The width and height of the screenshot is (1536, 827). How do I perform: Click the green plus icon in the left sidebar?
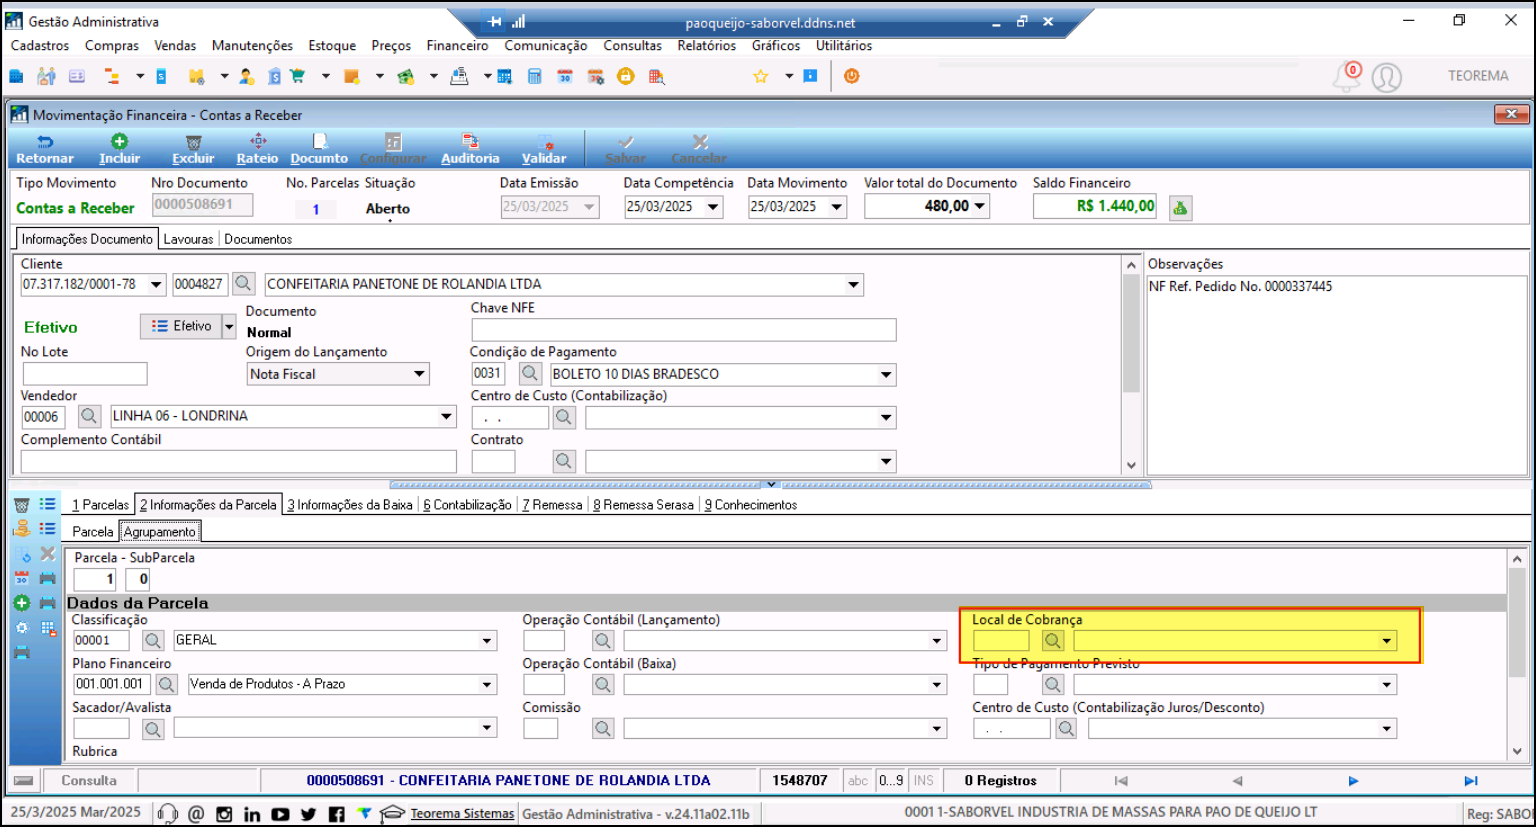click(21, 603)
